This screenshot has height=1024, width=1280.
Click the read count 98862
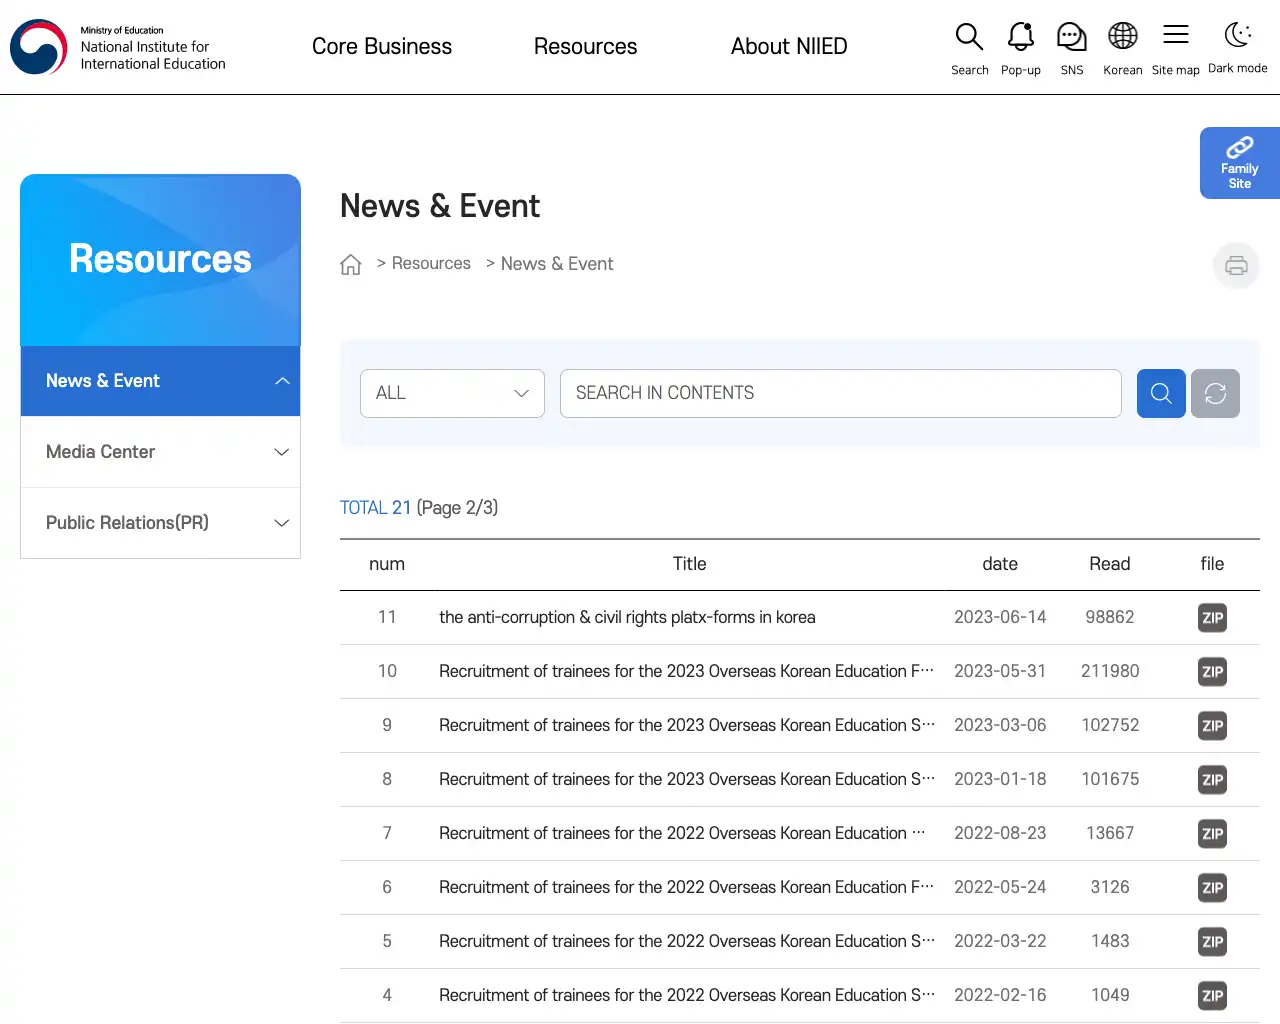point(1110,617)
